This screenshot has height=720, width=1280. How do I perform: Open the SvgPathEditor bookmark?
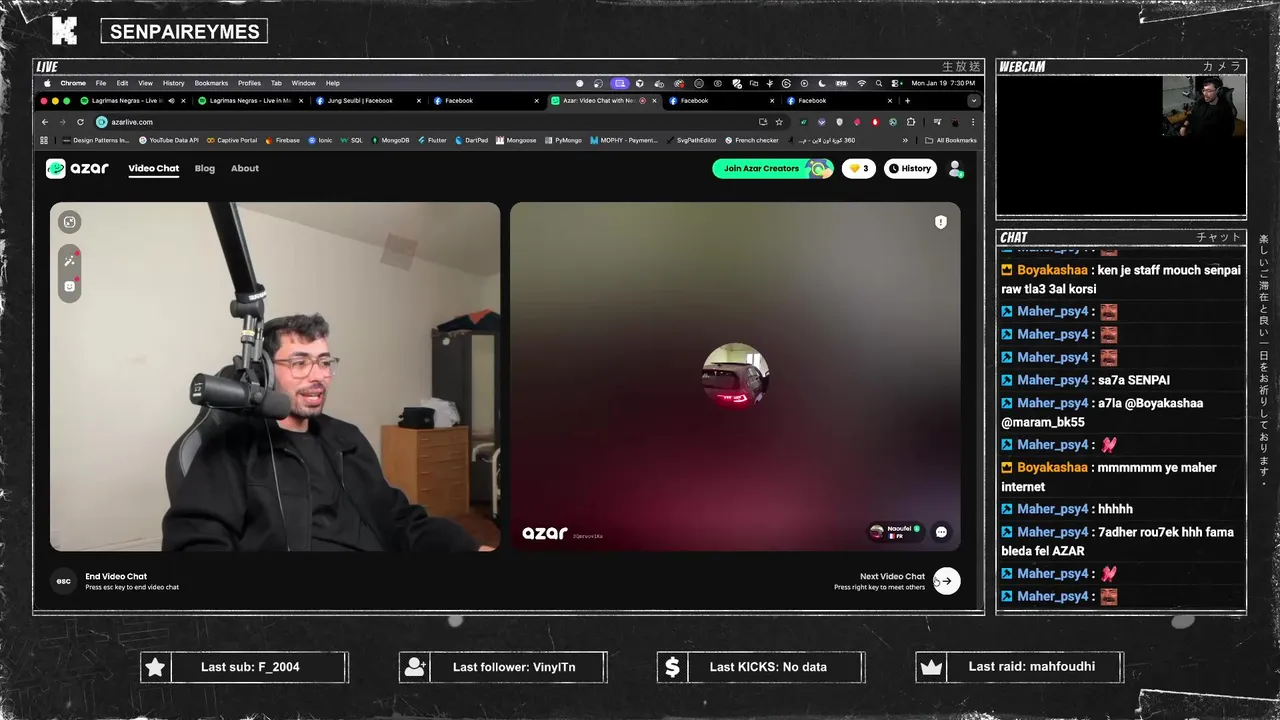[x=692, y=140]
